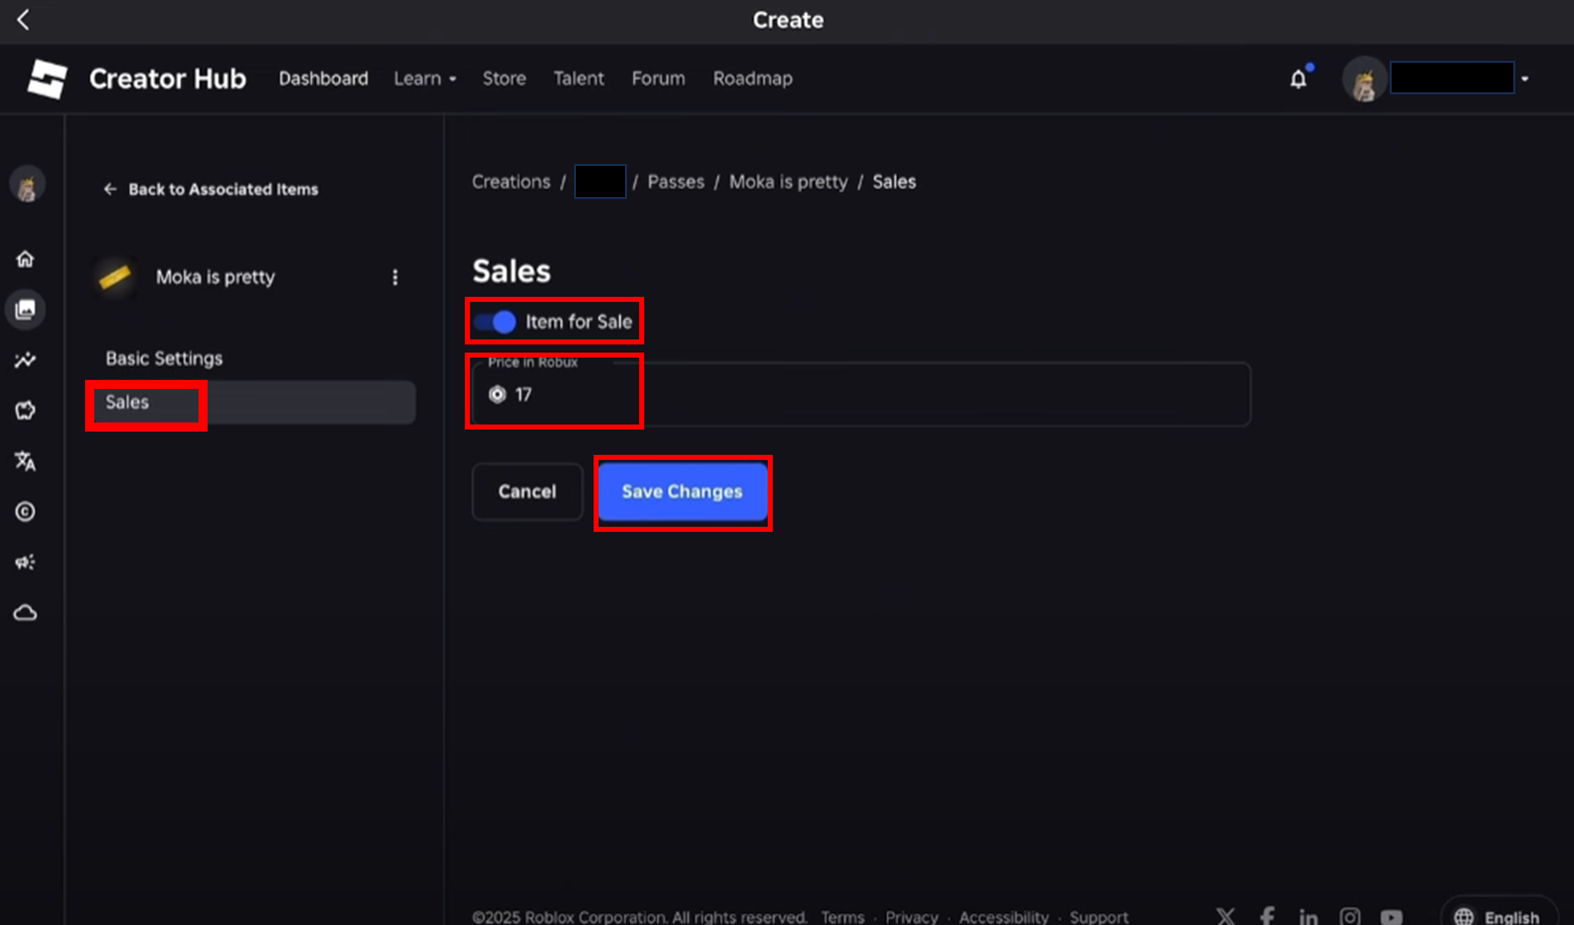Viewport: 1574px width, 925px height.
Task: Cancel the sales changes
Action: (x=527, y=492)
